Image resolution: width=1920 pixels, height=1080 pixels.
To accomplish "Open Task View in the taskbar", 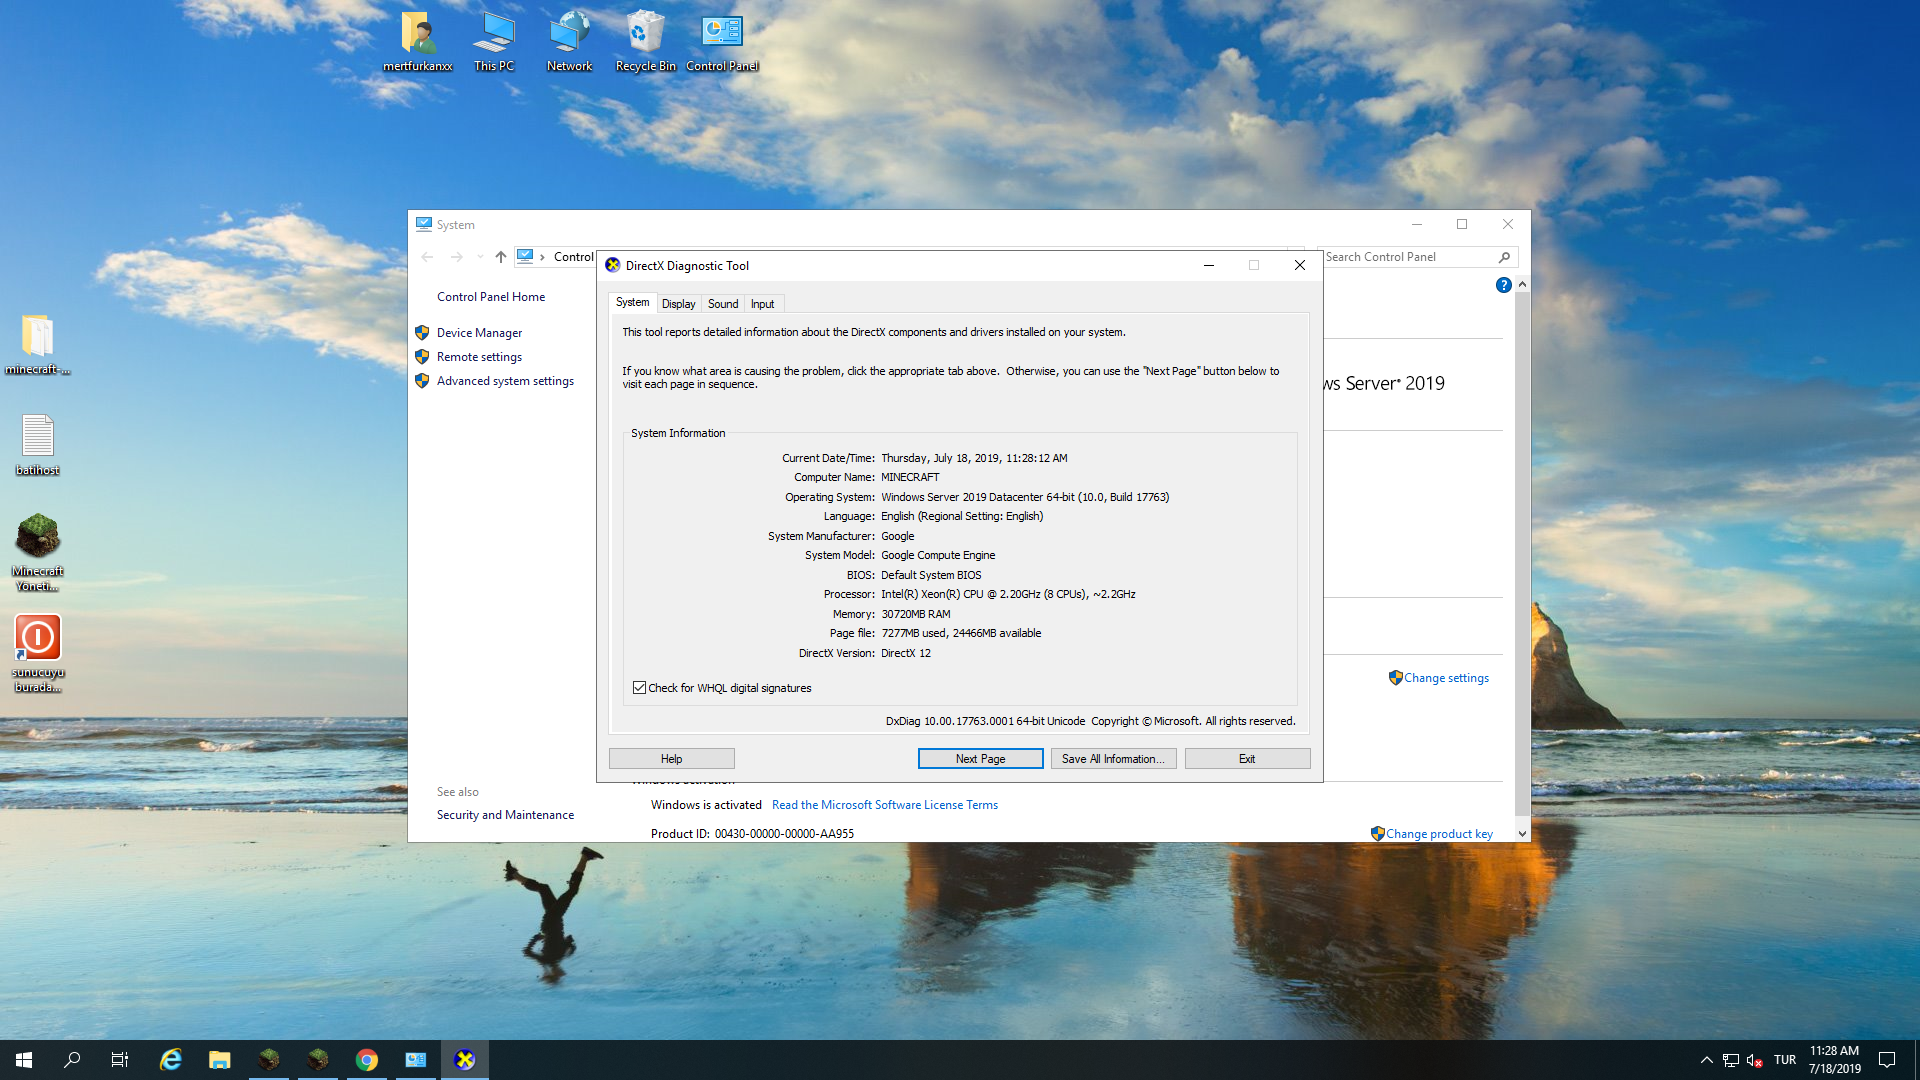I will pos(120,1060).
